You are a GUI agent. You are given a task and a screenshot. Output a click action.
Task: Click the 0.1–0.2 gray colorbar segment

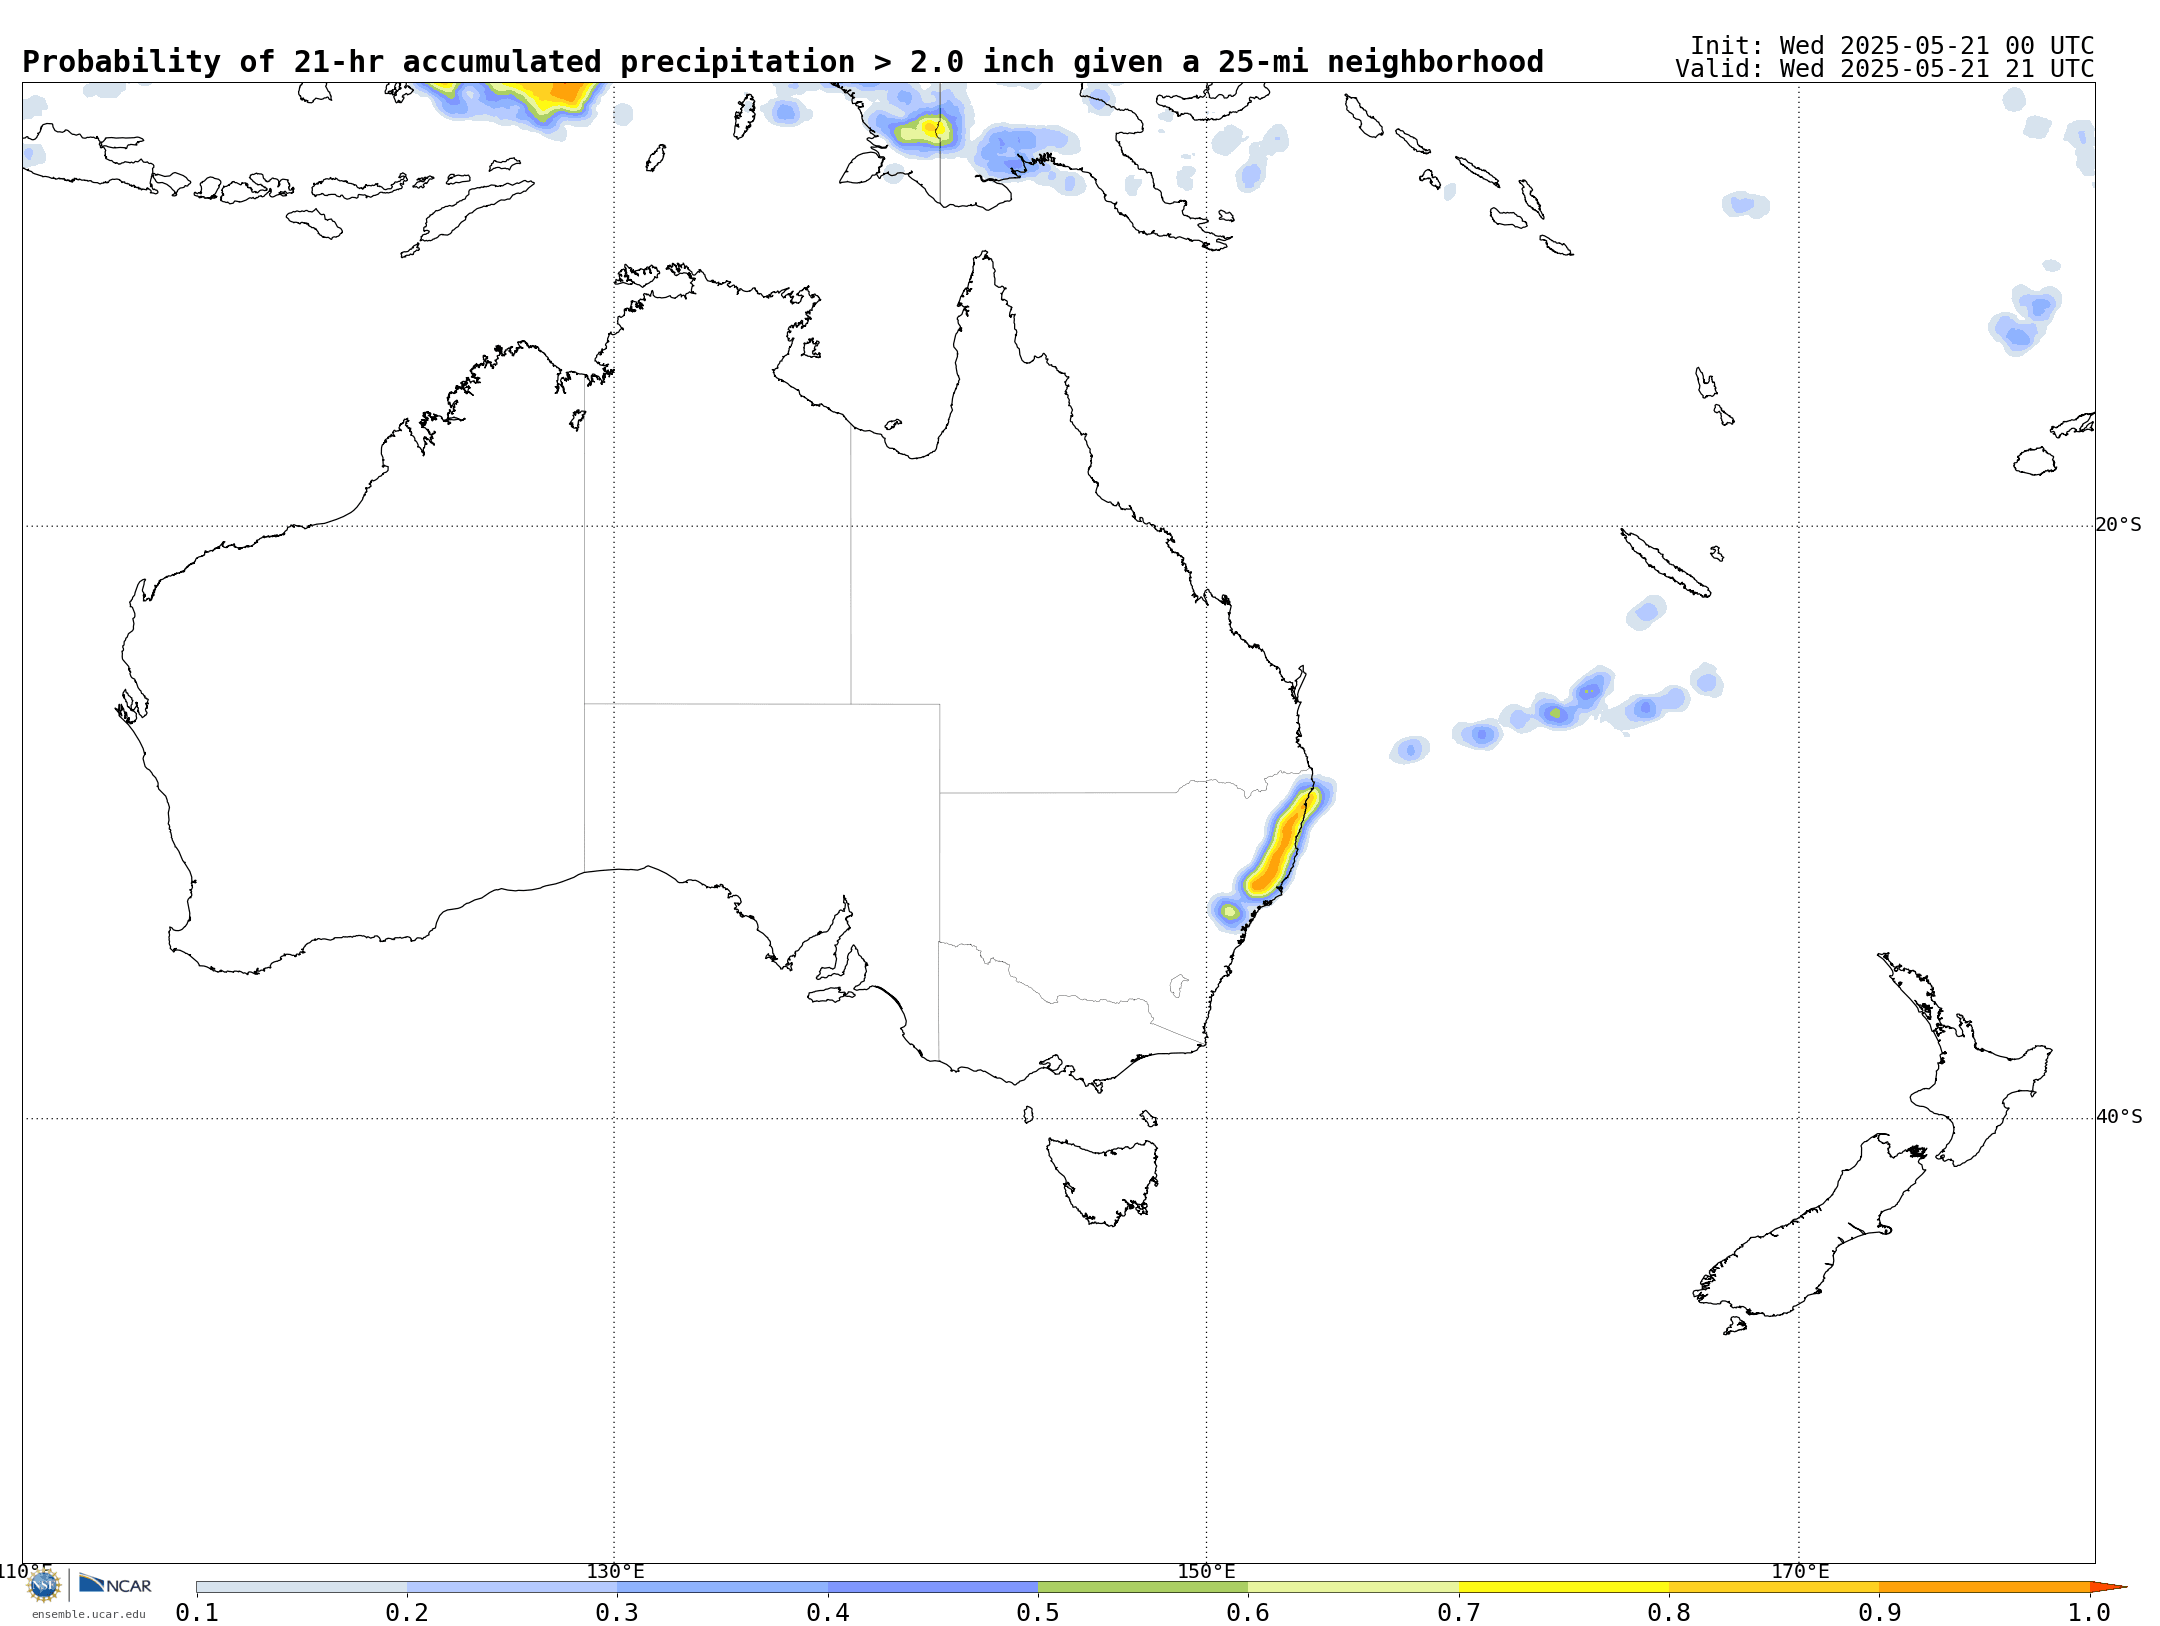click(x=302, y=1587)
